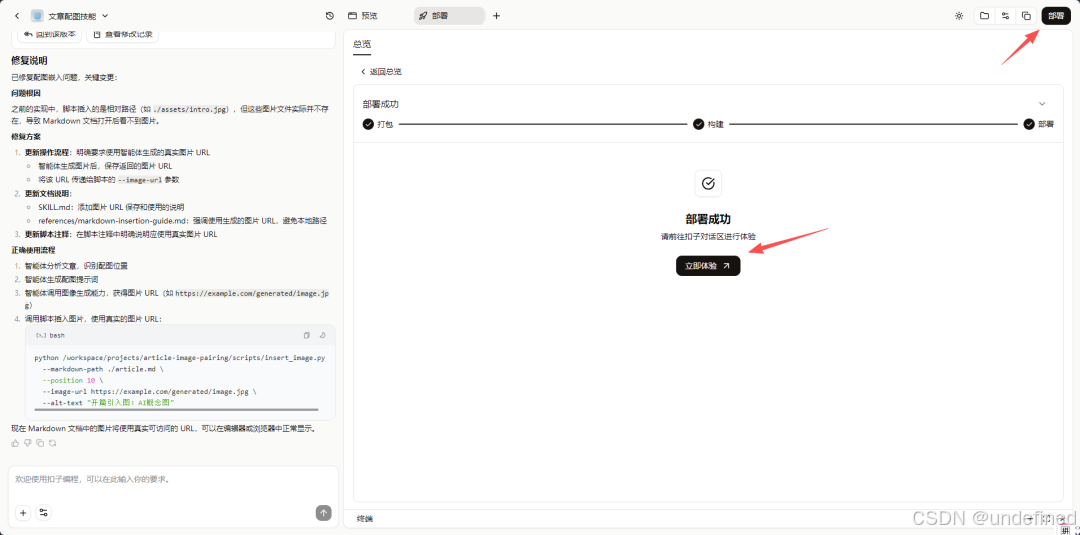The height and width of the screenshot is (535, 1080).
Task: Click the 正确使用流程 heading
Action: coord(33,250)
